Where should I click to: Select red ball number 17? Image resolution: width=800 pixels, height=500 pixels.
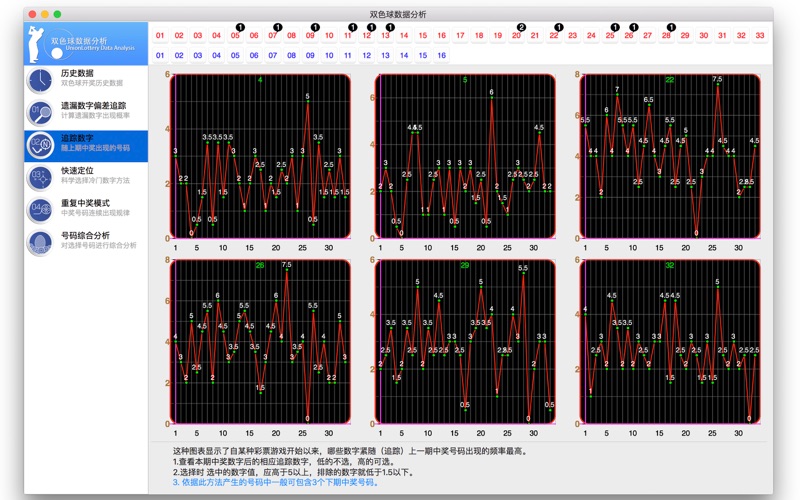(460, 36)
